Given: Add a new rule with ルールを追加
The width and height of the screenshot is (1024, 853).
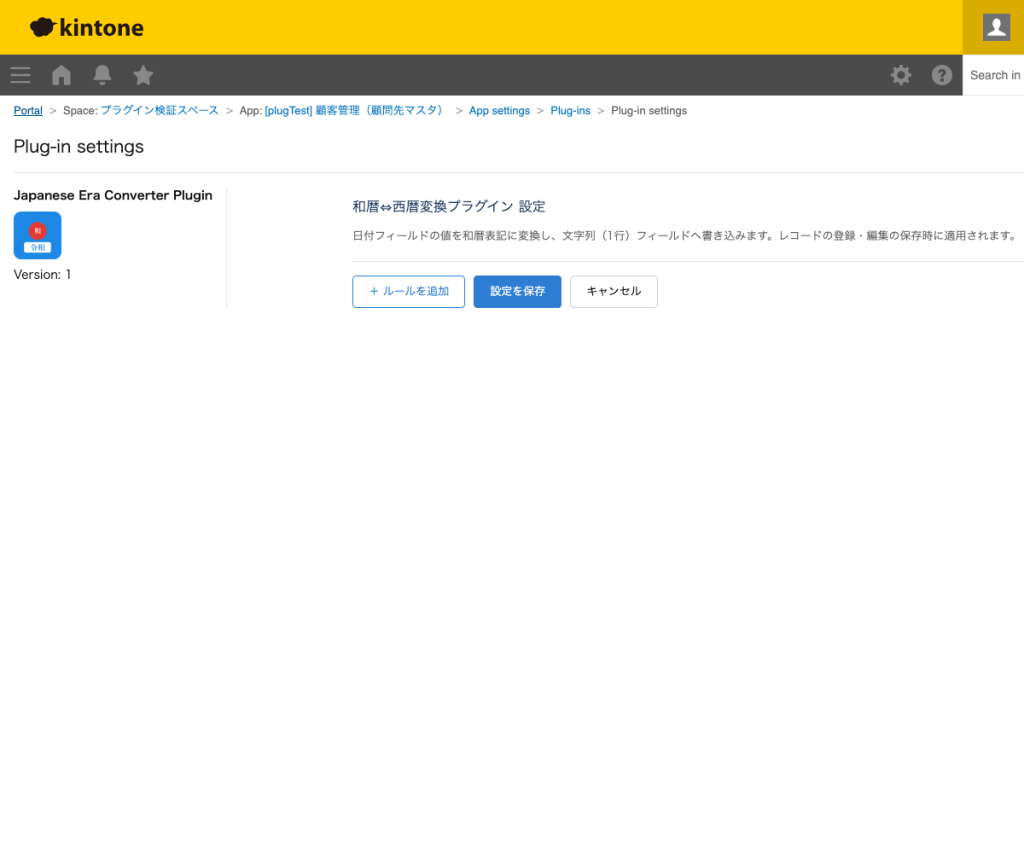Looking at the screenshot, I should [408, 291].
